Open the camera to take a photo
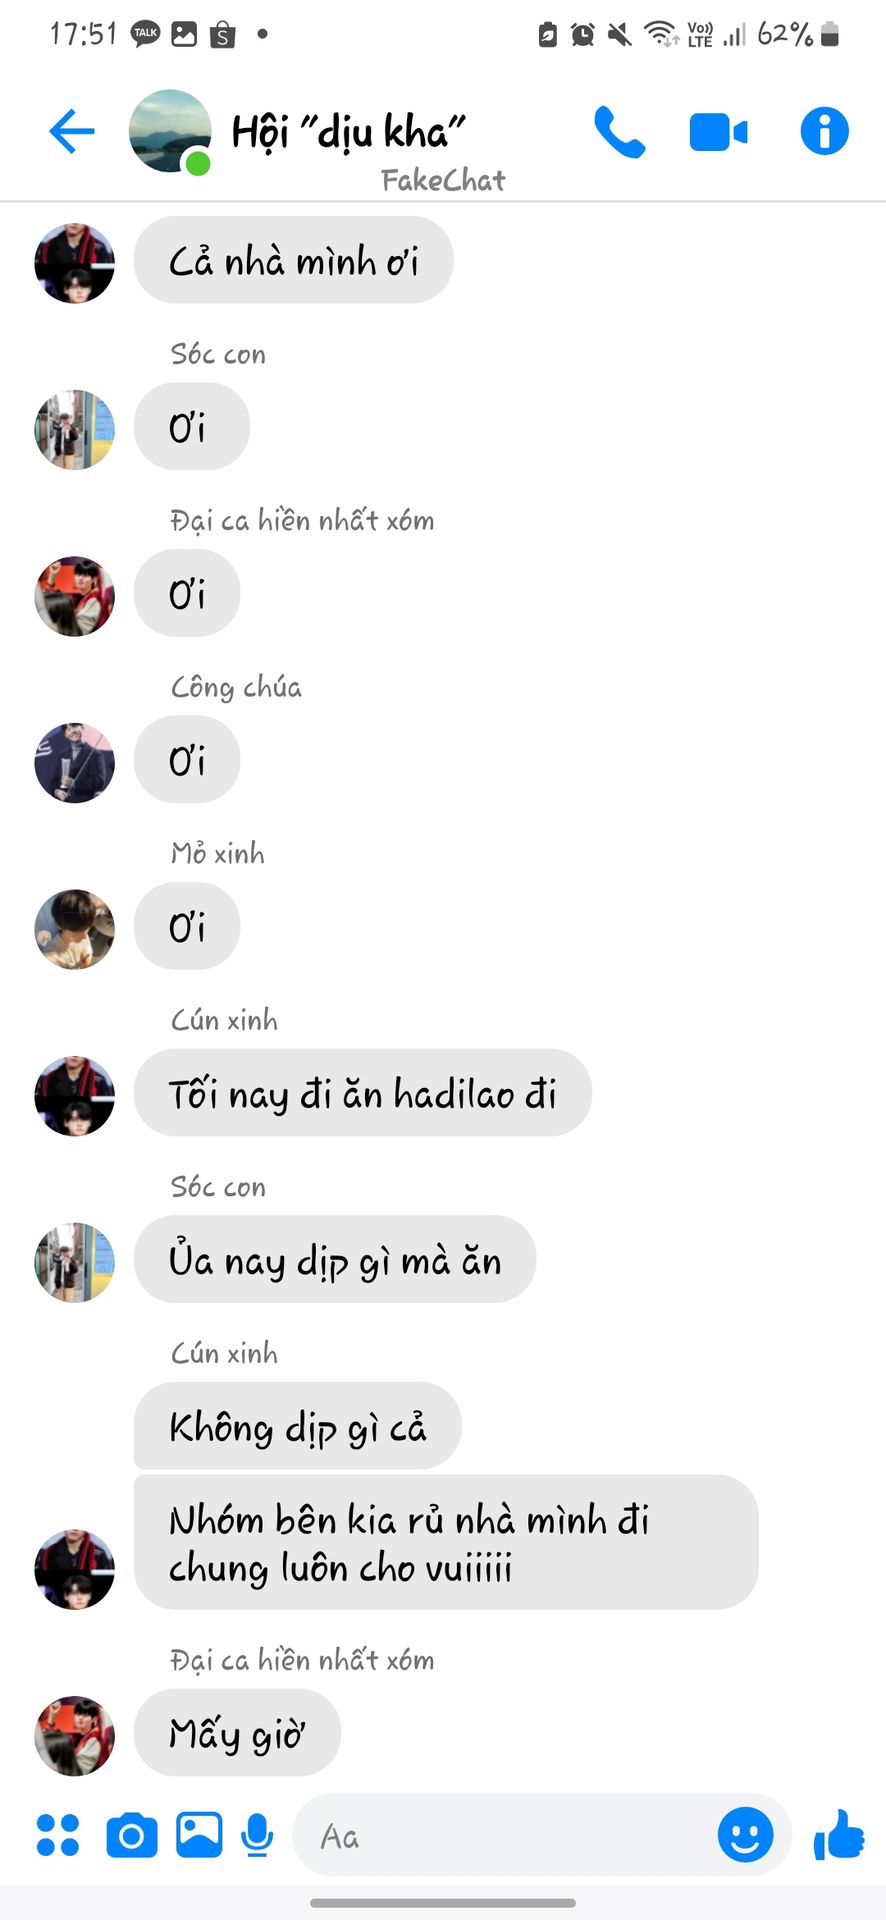 click(132, 1835)
